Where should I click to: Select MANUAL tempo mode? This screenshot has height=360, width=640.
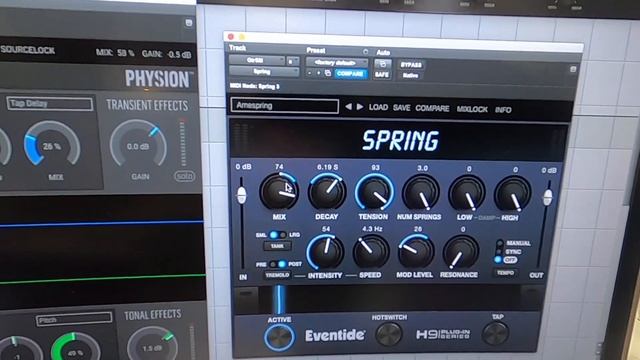(x=499, y=243)
